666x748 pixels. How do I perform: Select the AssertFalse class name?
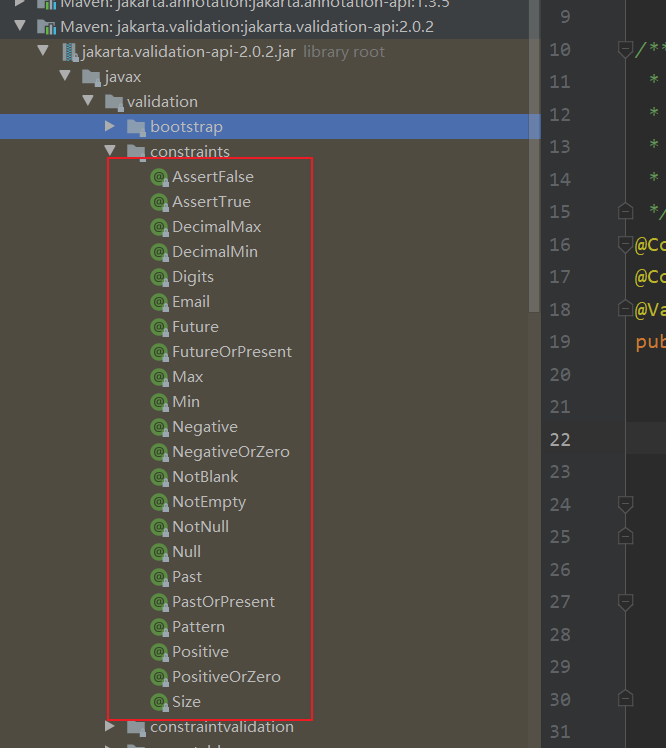coord(213,177)
